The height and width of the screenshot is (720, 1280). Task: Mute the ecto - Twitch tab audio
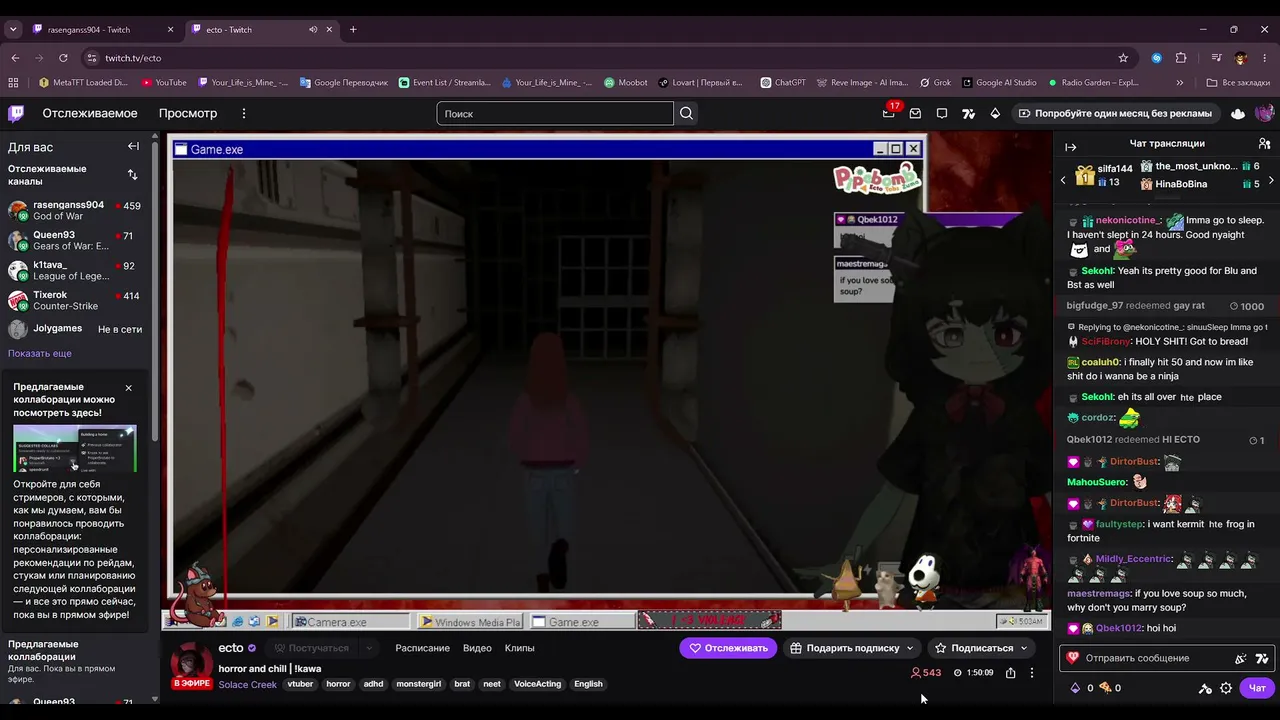pyautogui.click(x=313, y=30)
